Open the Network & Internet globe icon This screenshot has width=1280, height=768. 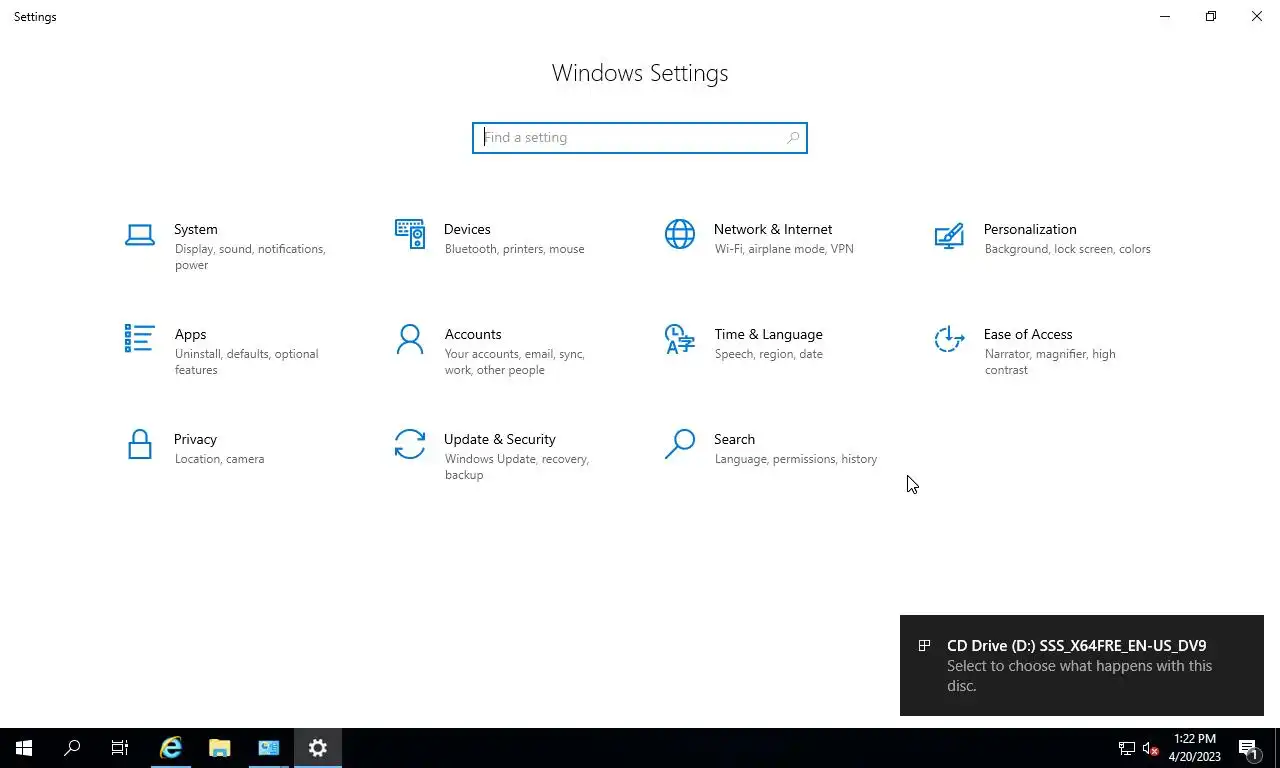click(x=680, y=235)
